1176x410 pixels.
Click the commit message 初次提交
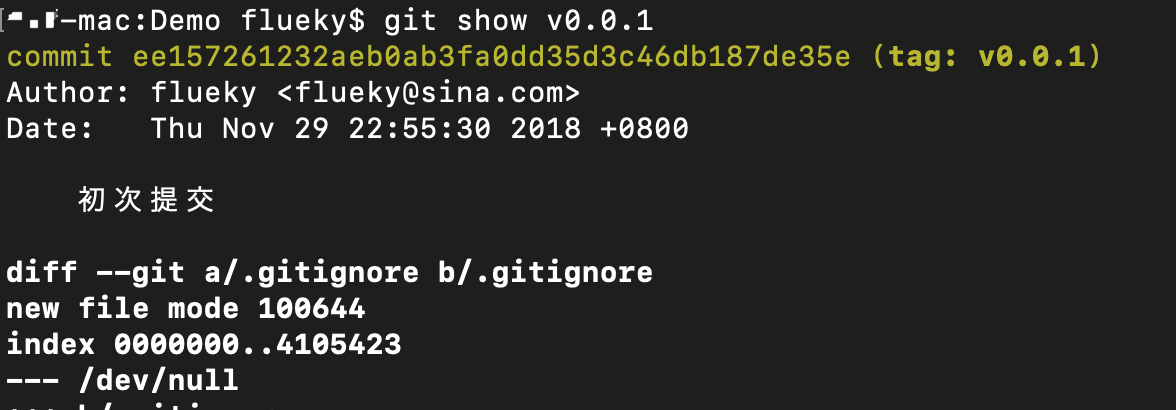point(146,201)
